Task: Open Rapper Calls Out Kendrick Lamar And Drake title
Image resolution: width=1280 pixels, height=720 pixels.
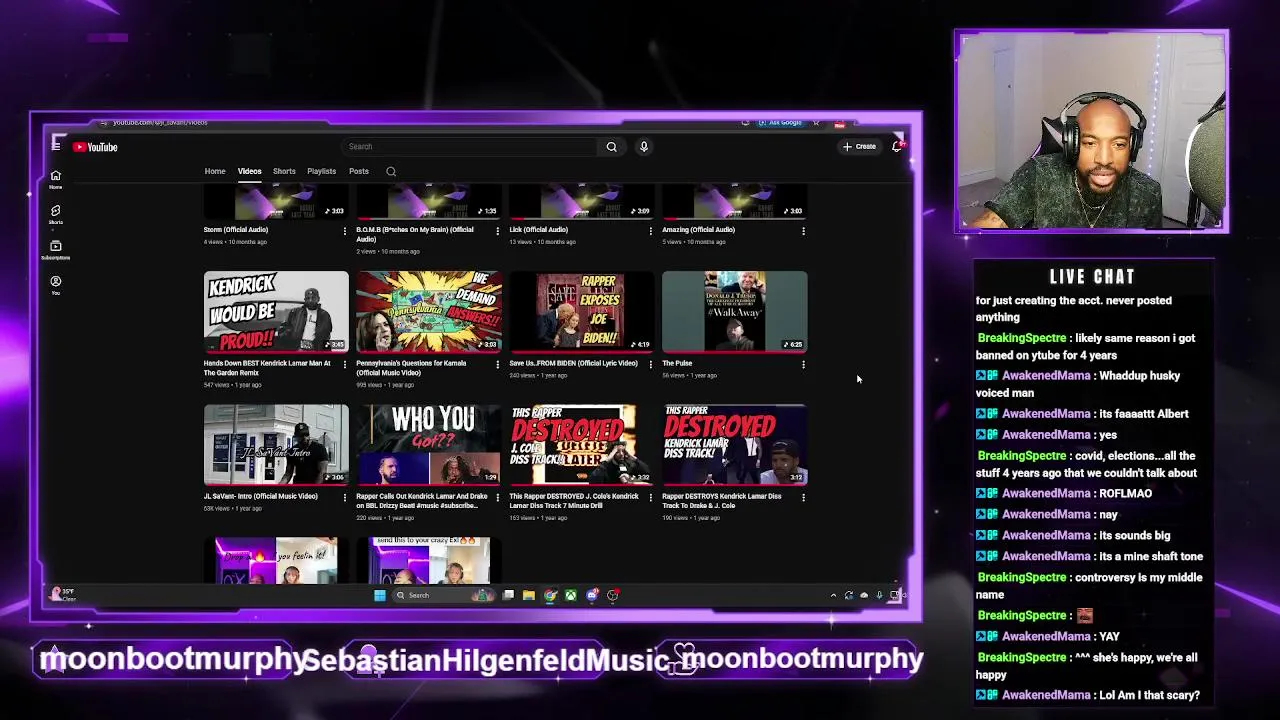Action: point(422,501)
